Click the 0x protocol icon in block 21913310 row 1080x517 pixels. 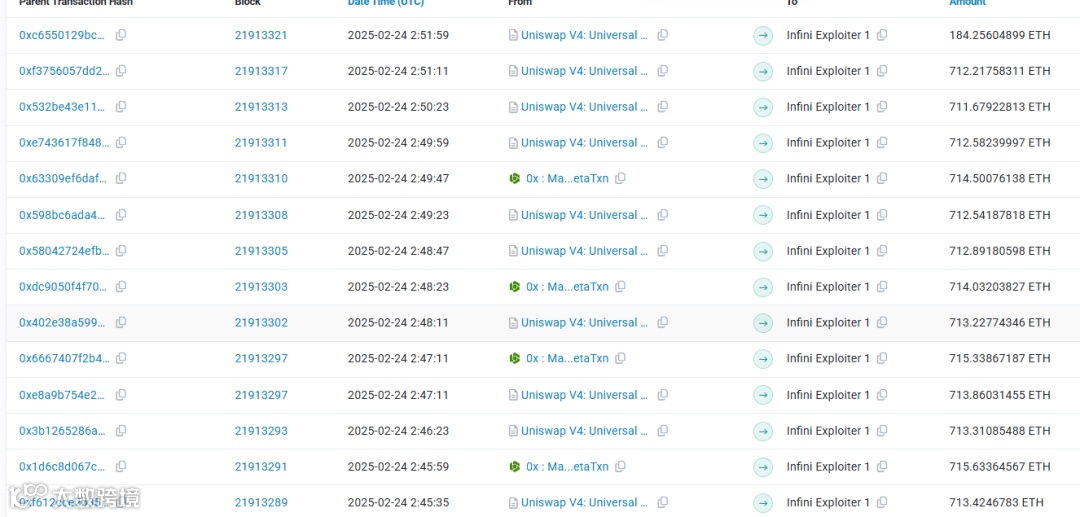coord(514,178)
